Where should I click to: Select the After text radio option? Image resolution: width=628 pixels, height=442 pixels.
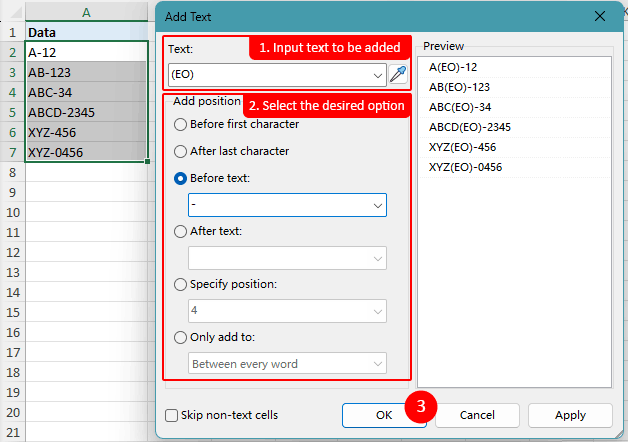click(181, 232)
